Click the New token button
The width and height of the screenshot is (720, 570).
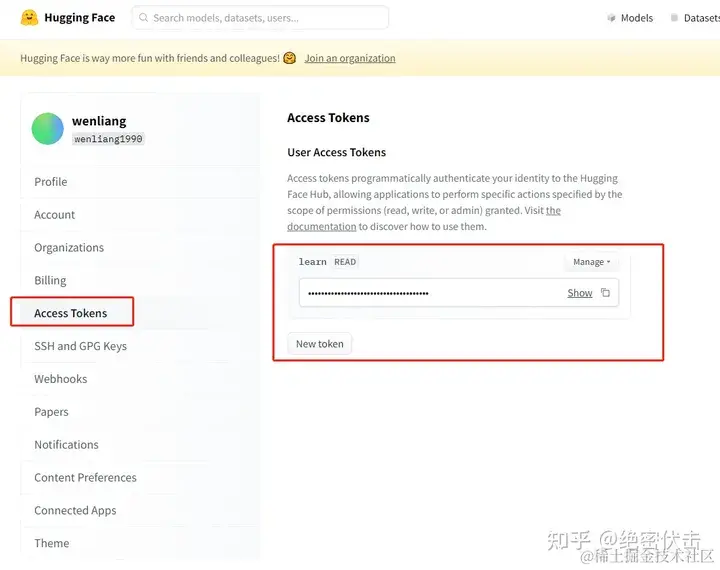319,344
